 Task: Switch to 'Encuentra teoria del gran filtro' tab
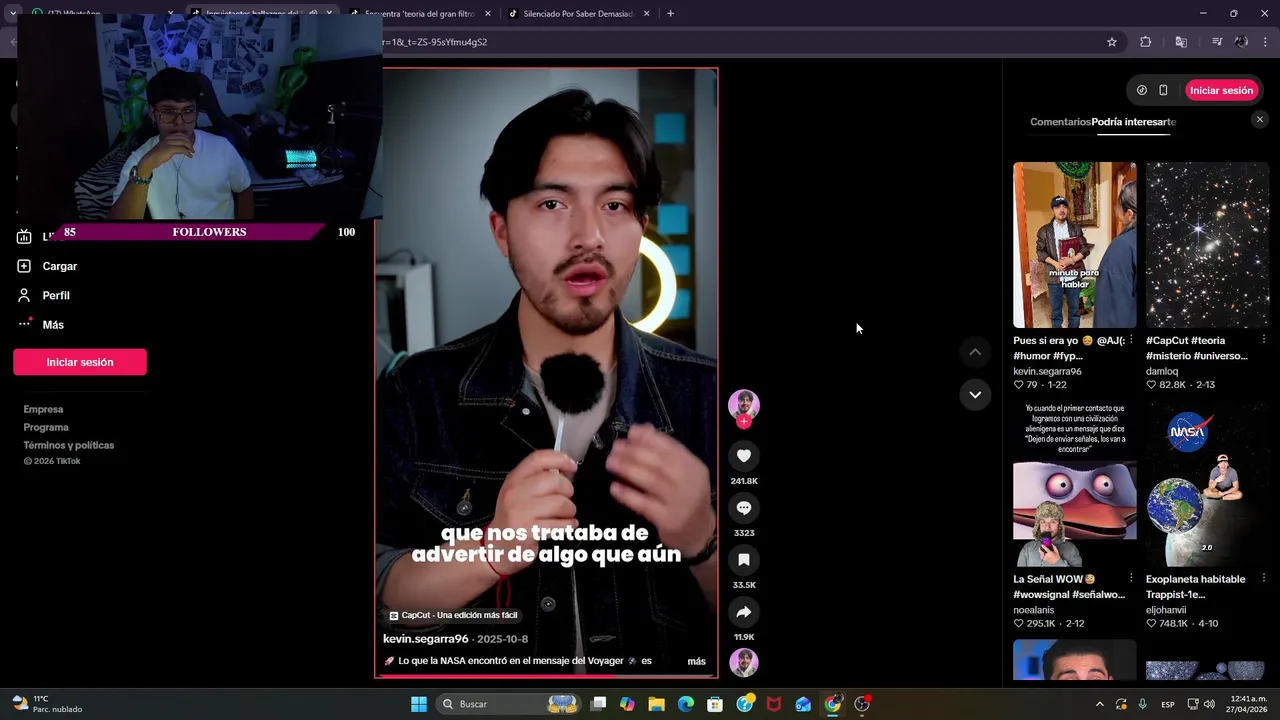point(420,14)
